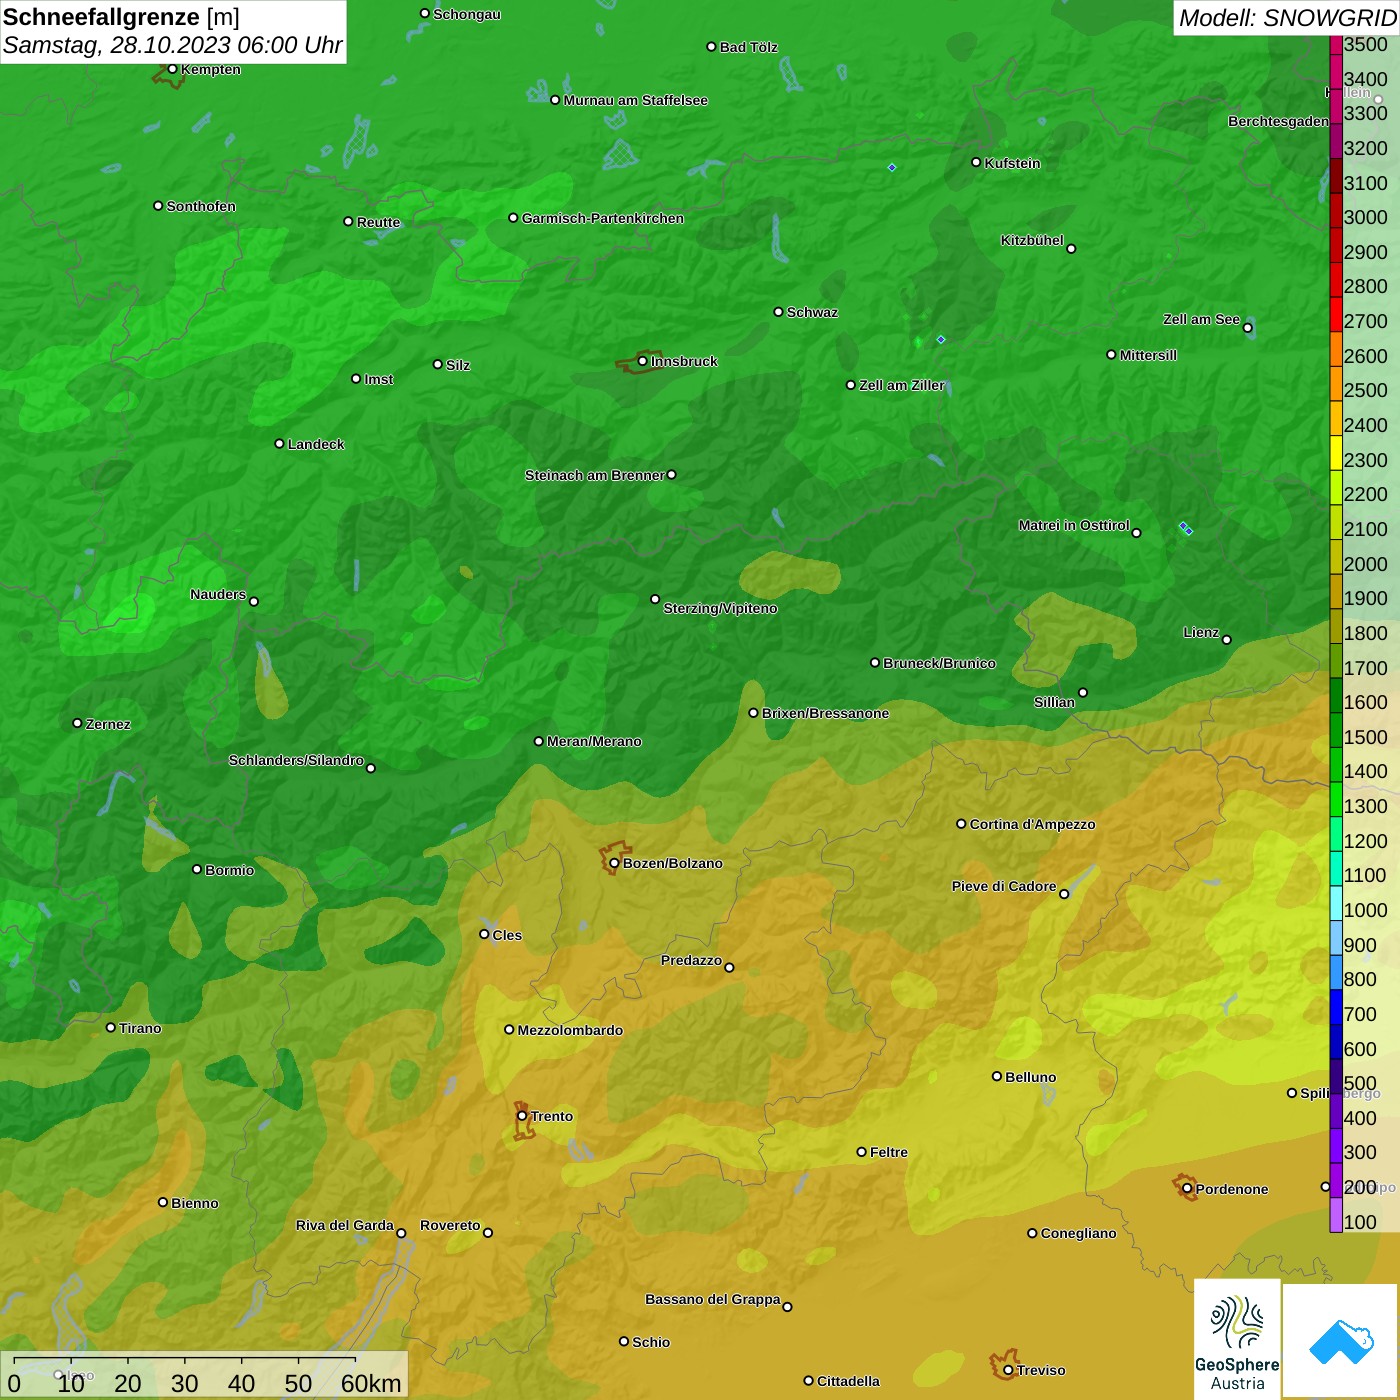Click the date Samstag, 28.10.2023 06:00 Uhr

[x=172, y=45]
